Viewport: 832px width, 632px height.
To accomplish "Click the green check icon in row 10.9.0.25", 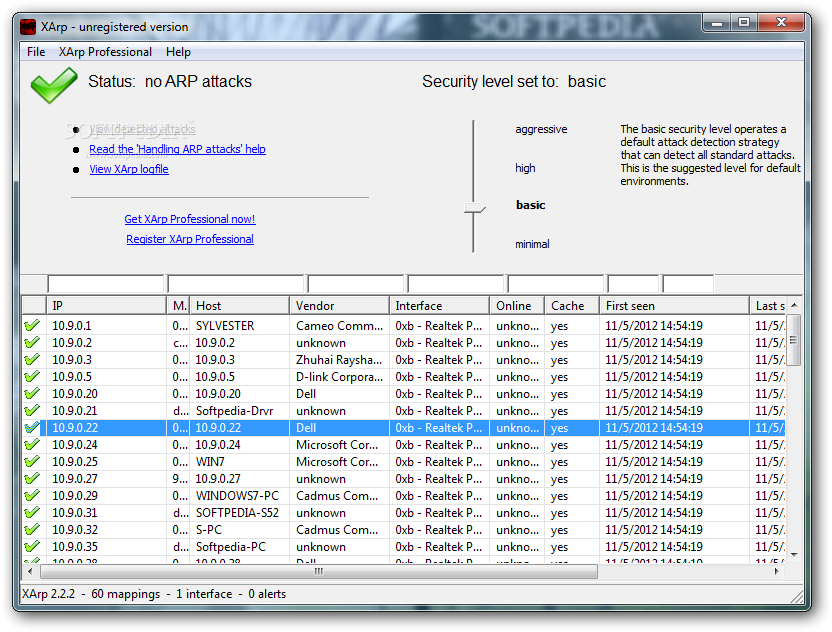I will tap(32, 461).
